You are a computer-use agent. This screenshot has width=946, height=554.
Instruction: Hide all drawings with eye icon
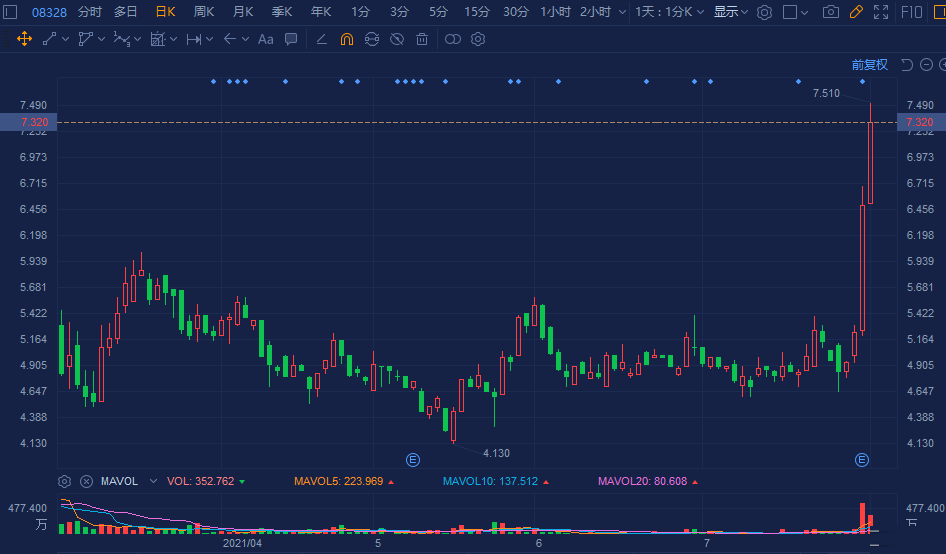coord(396,39)
